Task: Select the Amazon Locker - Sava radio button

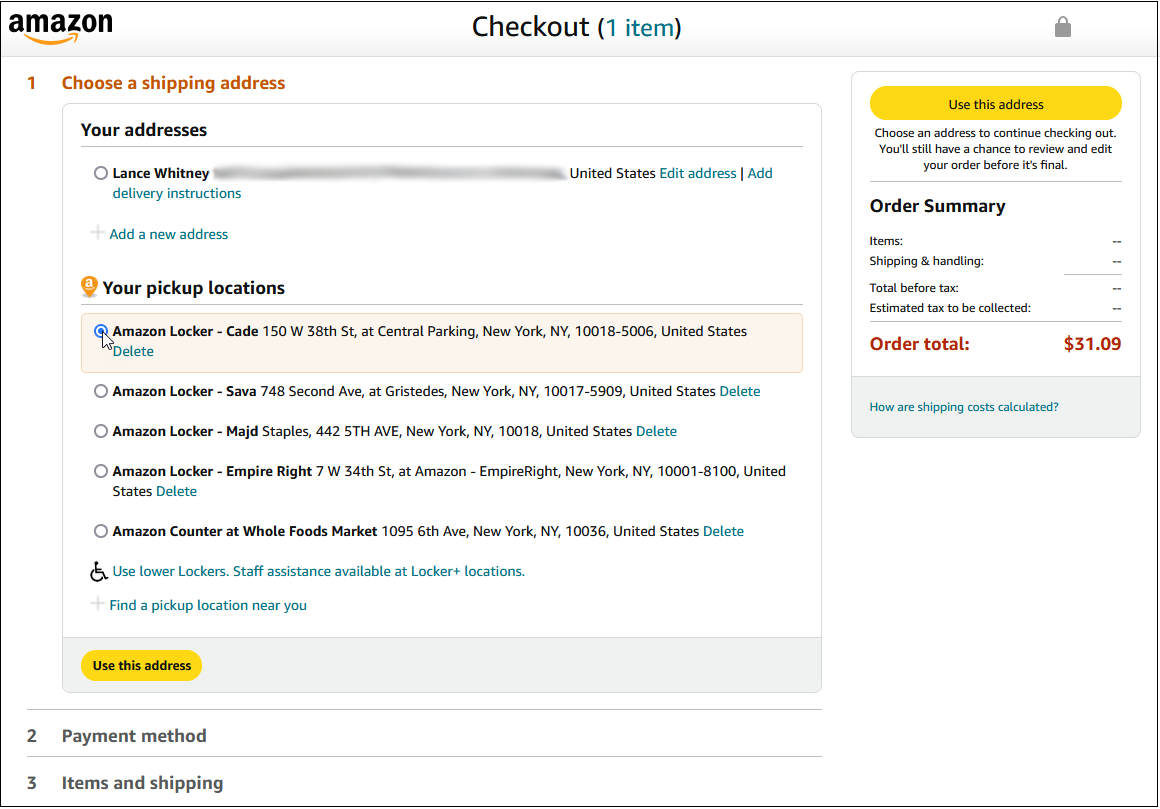Action: point(101,391)
